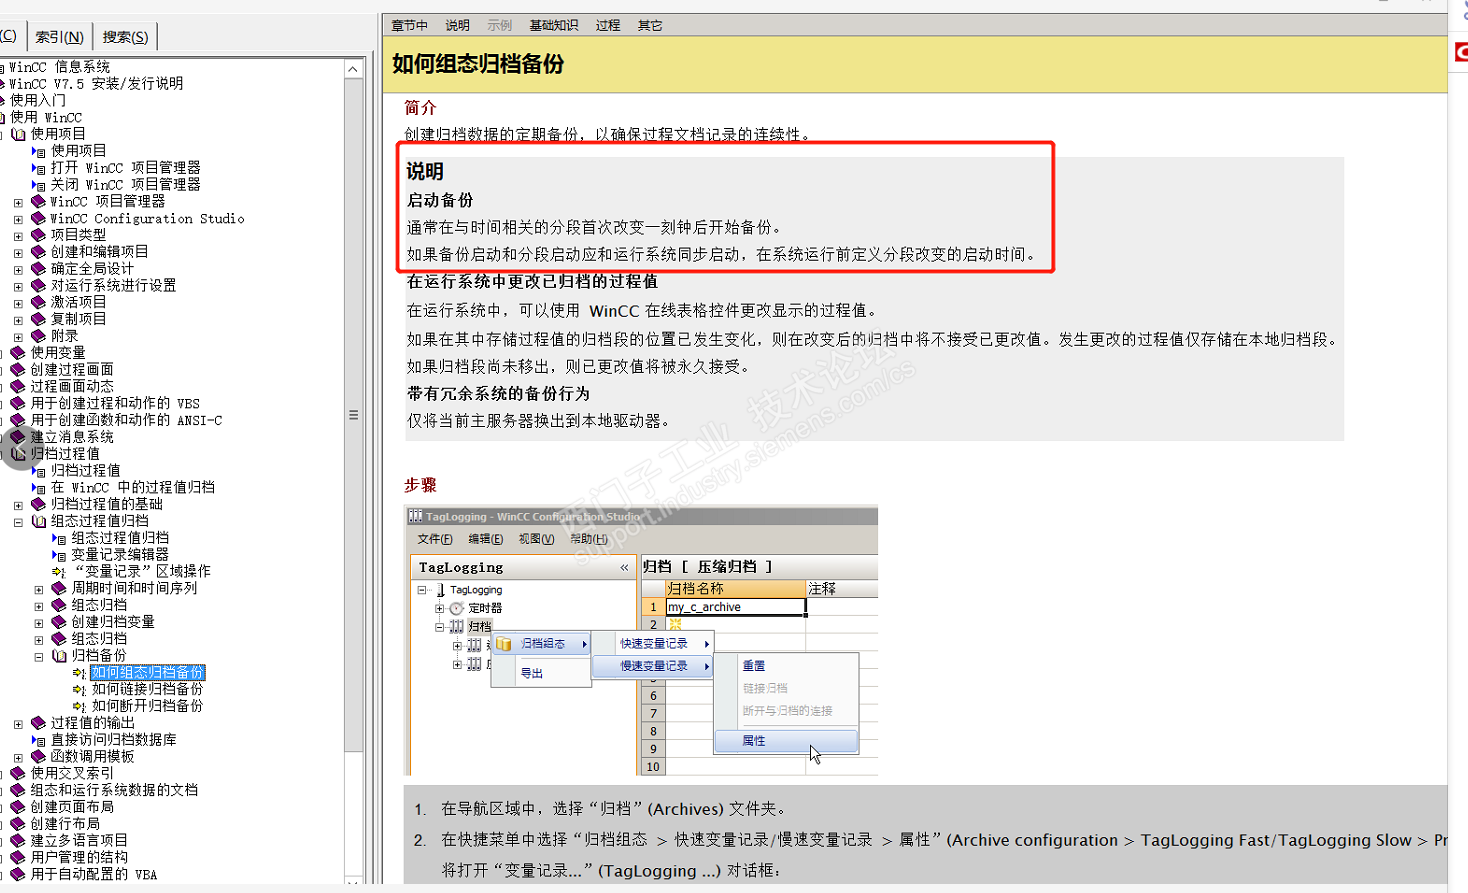
Task: Click the open book icon for "归档备份"
Action: [59, 656]
